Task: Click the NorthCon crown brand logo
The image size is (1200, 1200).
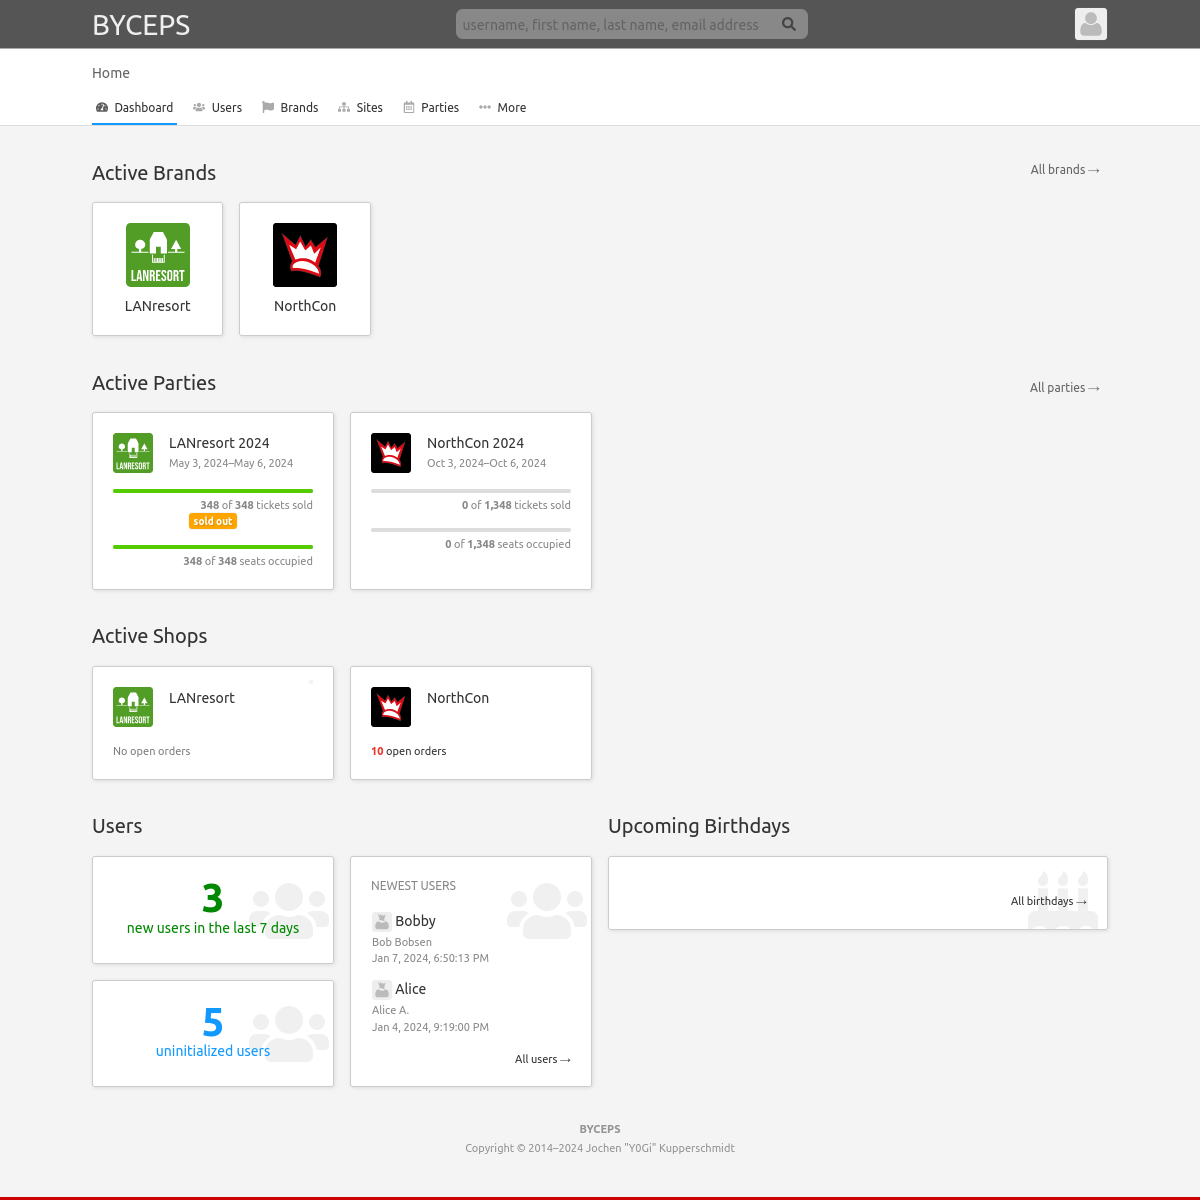Action: pyautogui.click(x=305, y=255)
